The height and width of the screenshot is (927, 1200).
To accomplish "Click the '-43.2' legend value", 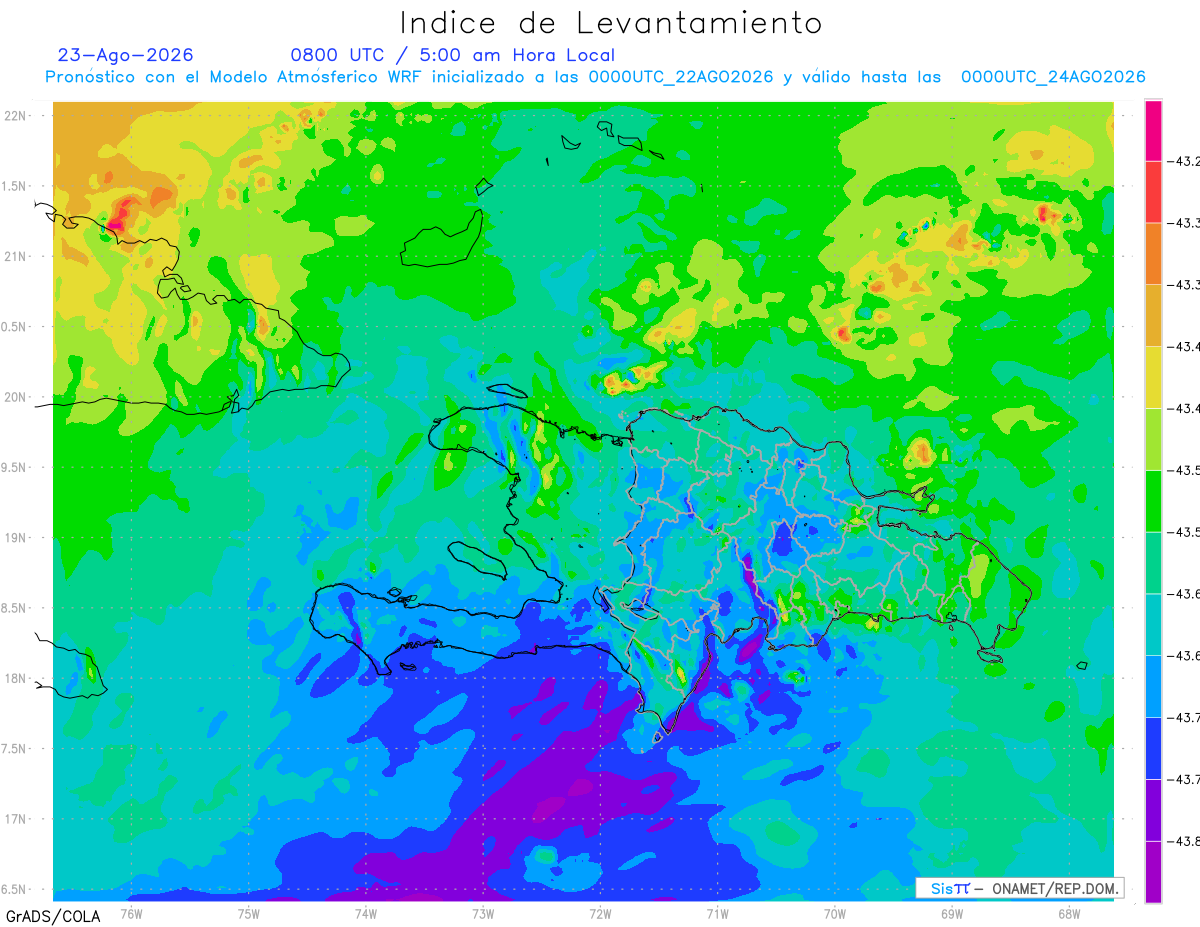I will [1183, 161].
